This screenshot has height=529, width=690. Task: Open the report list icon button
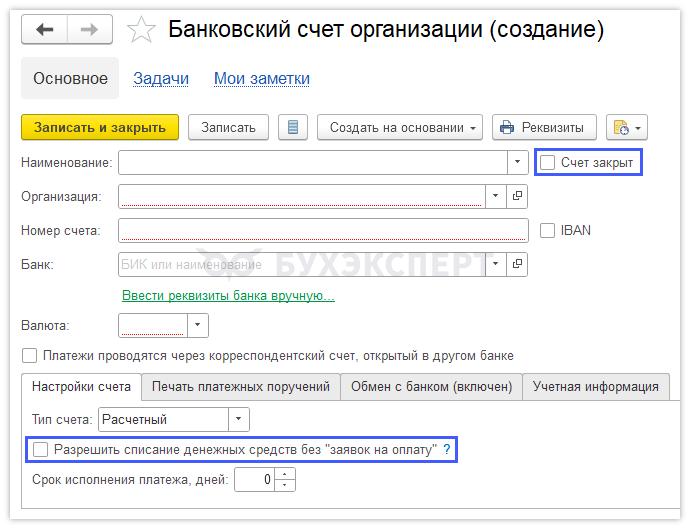(x=292, y=127)
